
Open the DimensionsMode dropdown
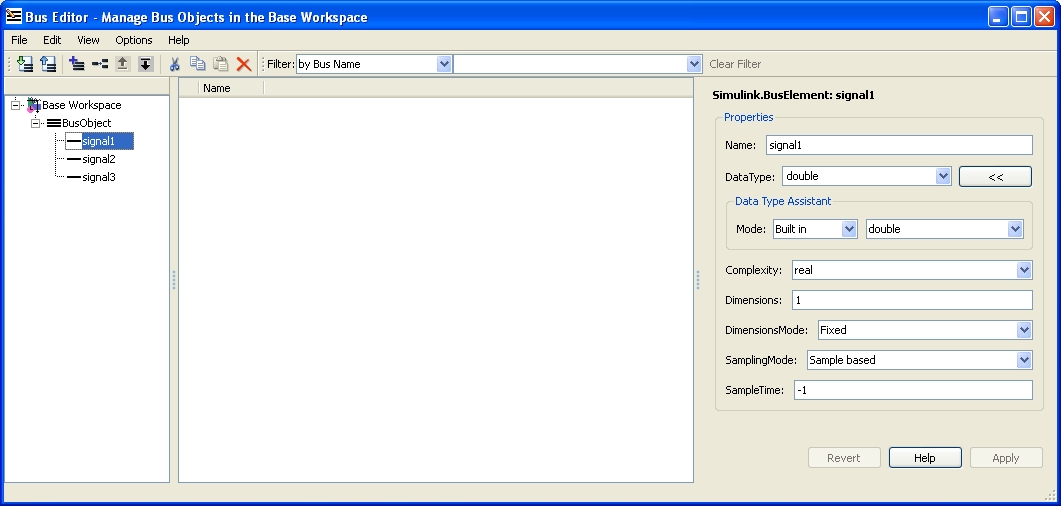coord(1023,330)
